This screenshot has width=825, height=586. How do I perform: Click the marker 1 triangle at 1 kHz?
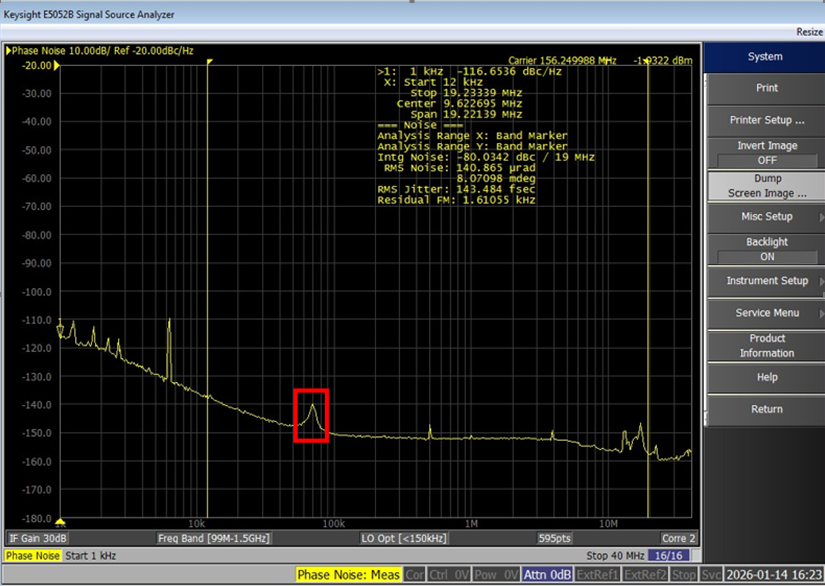coord(60,330)
